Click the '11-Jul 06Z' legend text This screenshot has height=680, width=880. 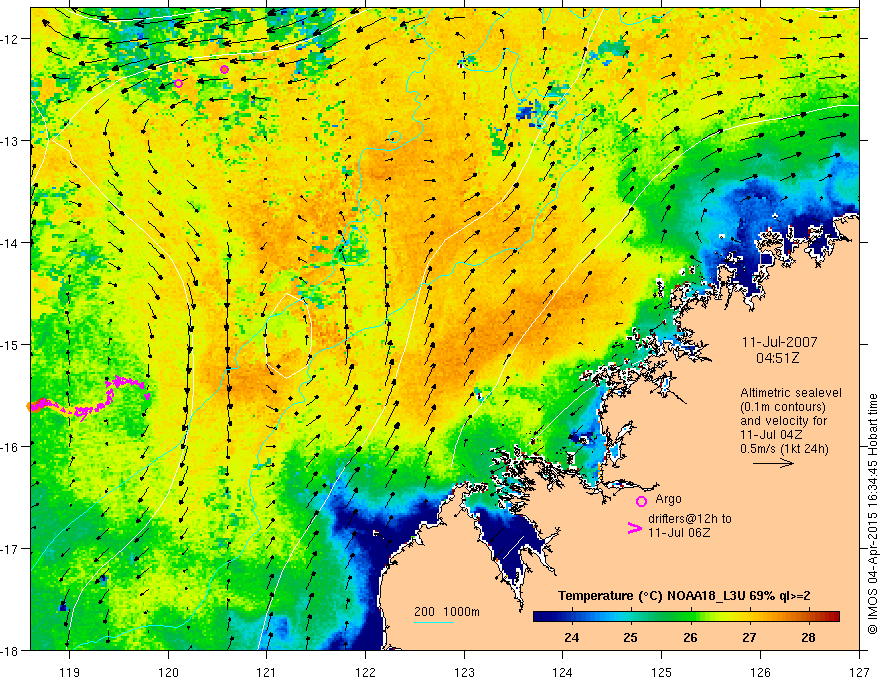coord(679,532)
